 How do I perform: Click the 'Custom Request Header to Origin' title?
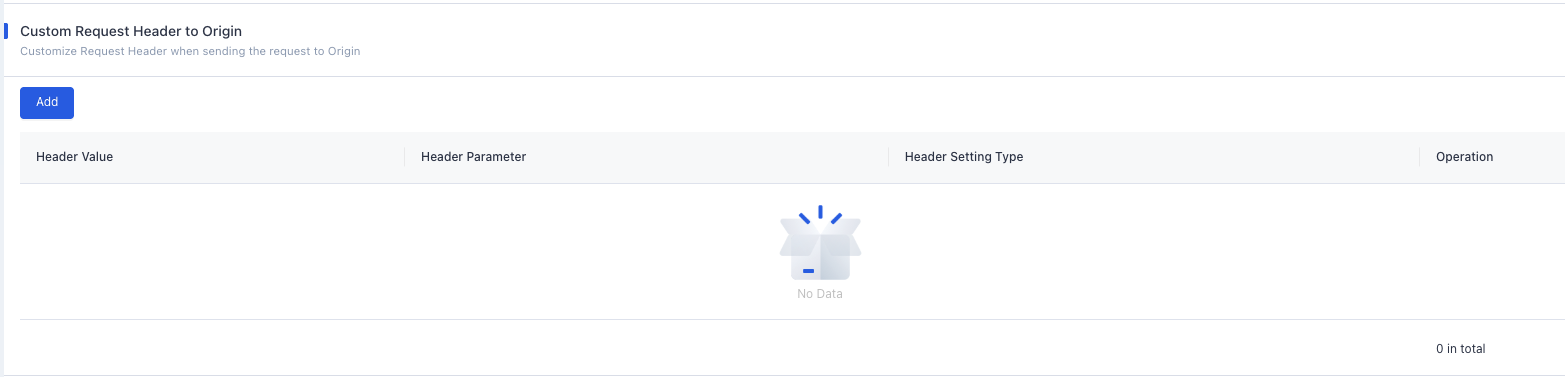pyautogui.click(x=131, y=31)
